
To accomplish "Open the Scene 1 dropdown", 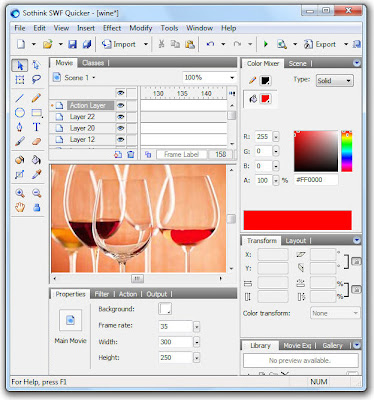I will tap(94, 78).
